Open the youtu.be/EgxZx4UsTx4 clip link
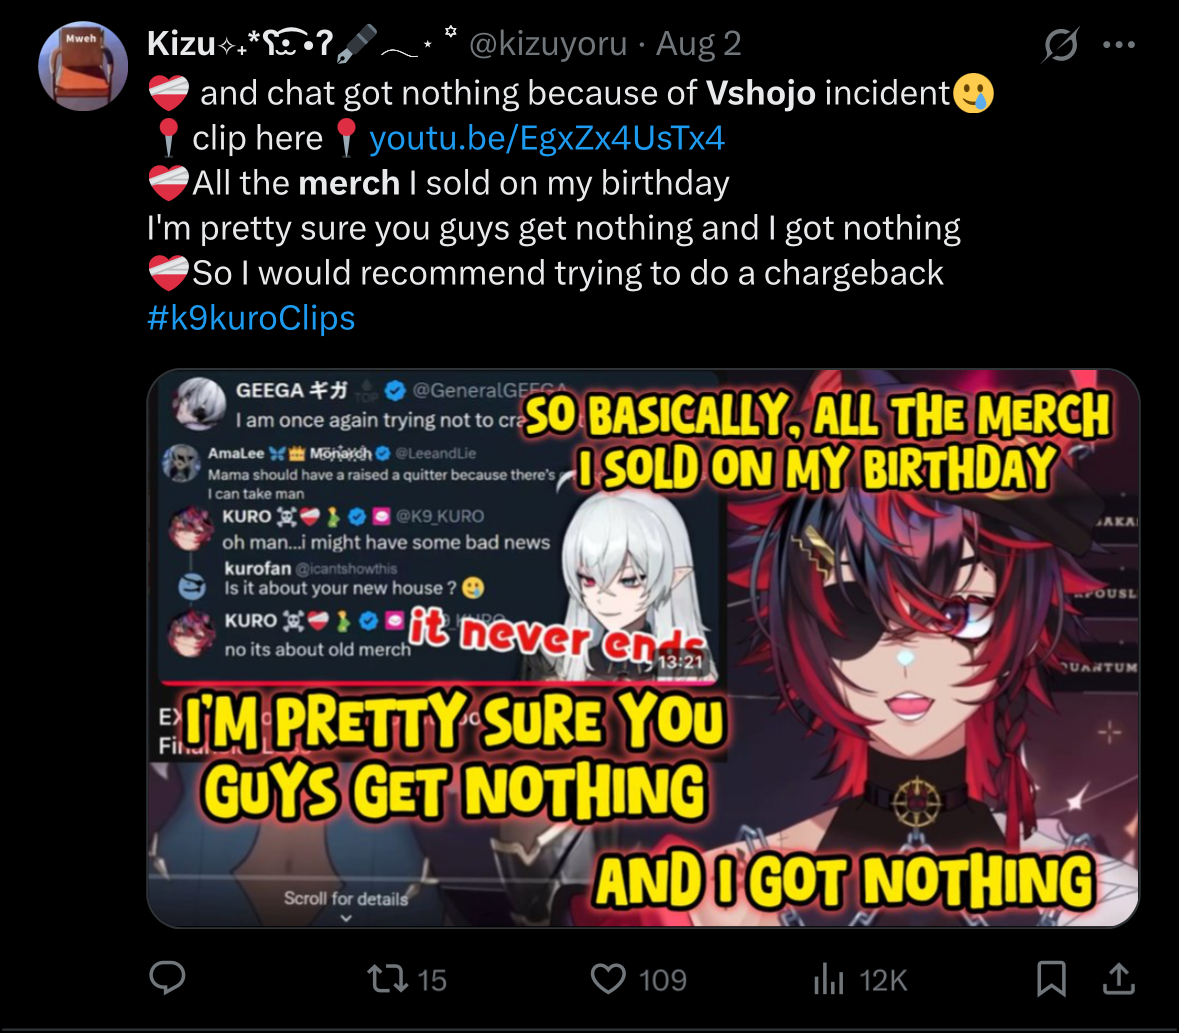Viewport: 1179px width, 1033px height. tap(547, 138)
